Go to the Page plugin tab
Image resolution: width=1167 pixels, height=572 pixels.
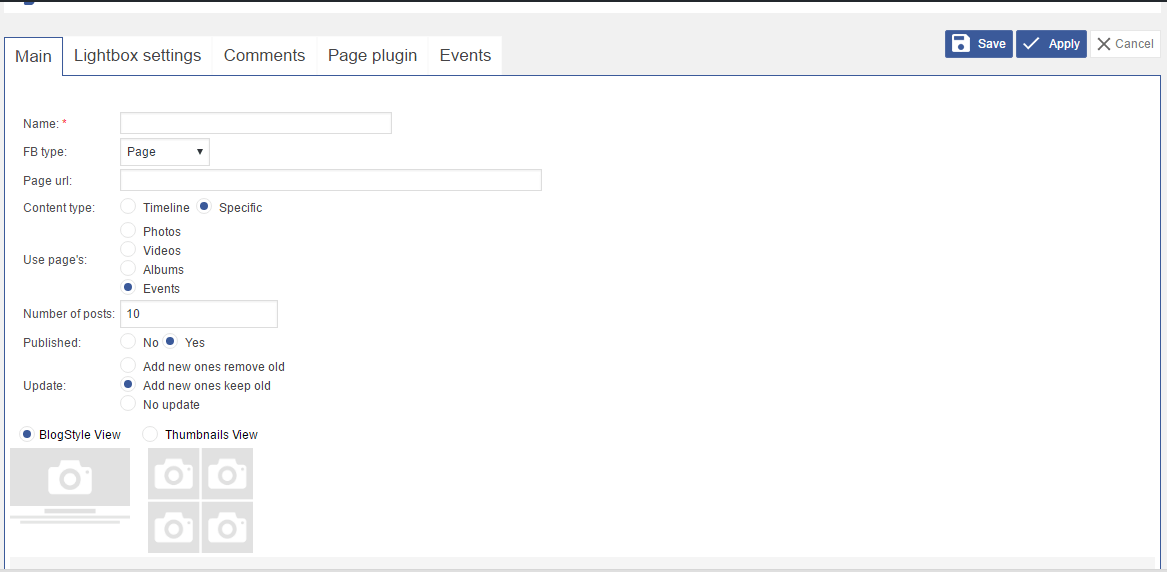372,56
